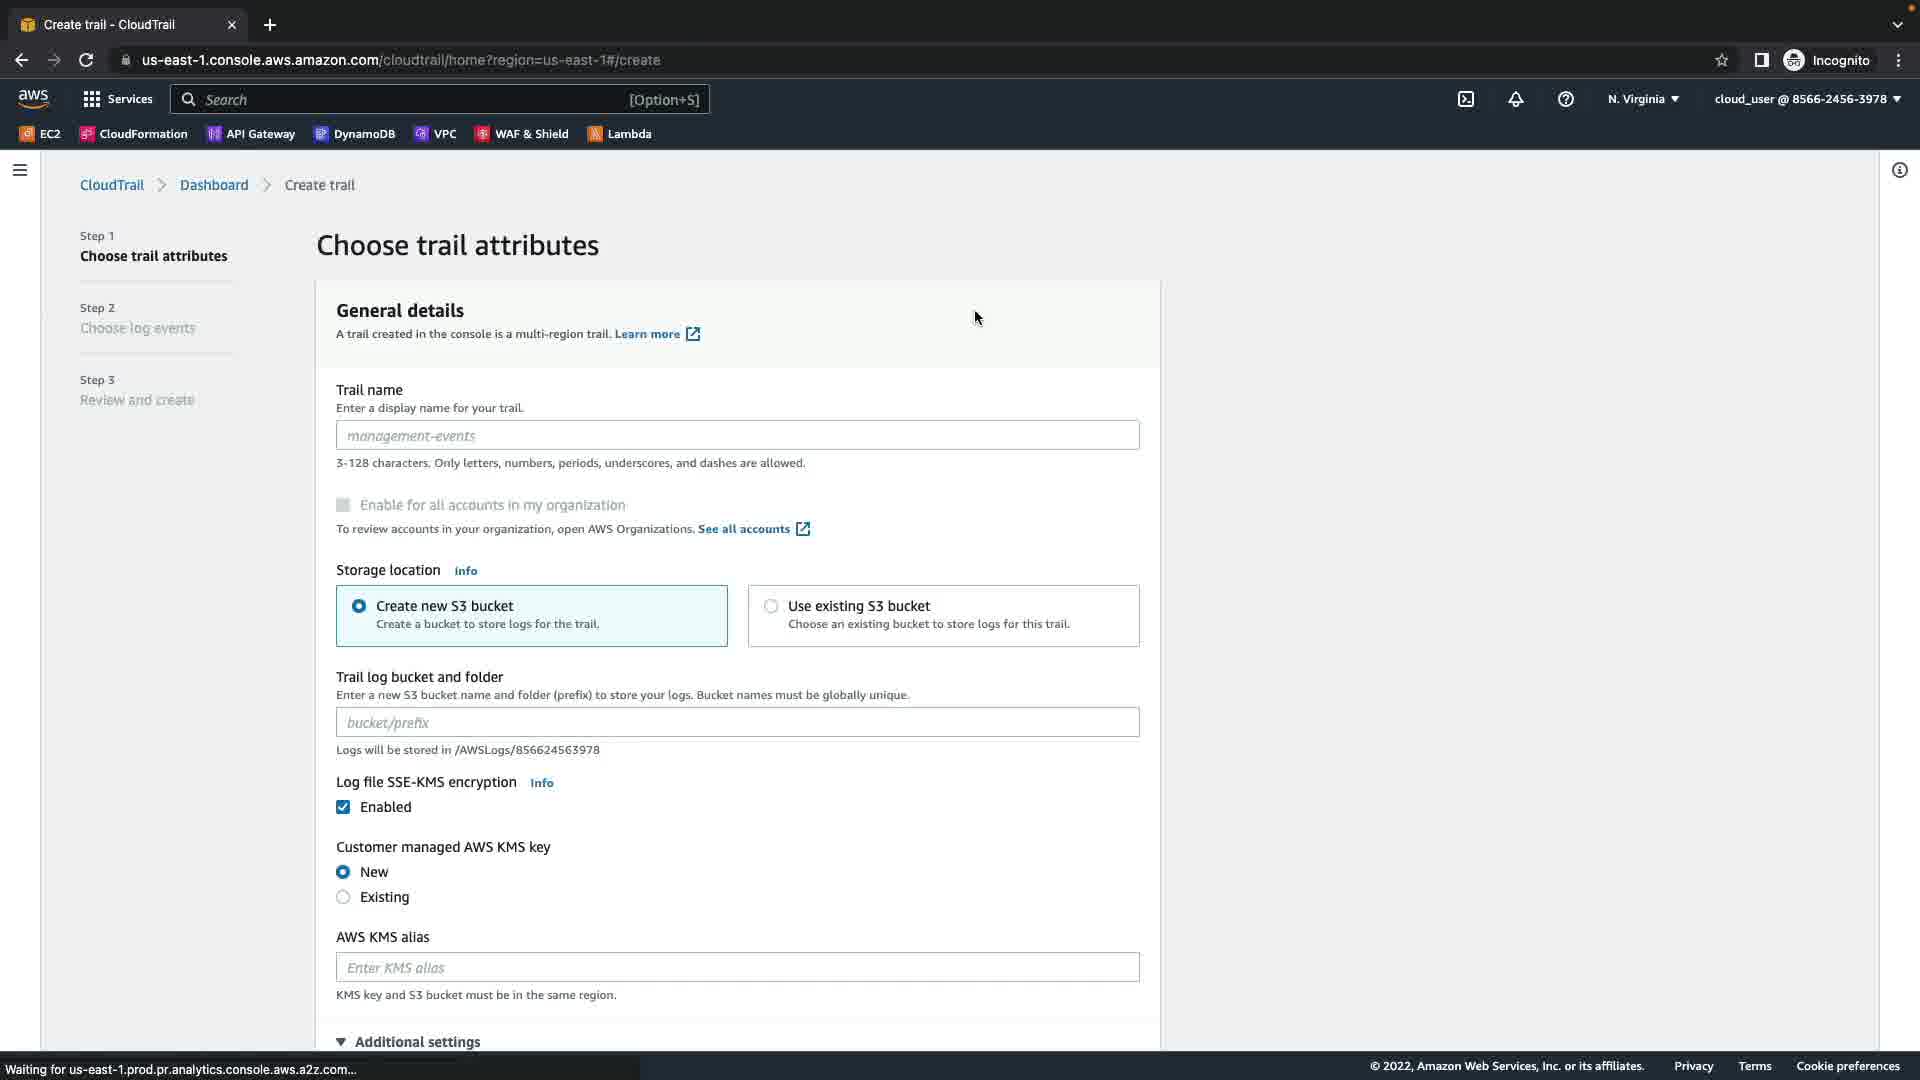
Task: Click the Storage location Info link
Action: (465, 571)
